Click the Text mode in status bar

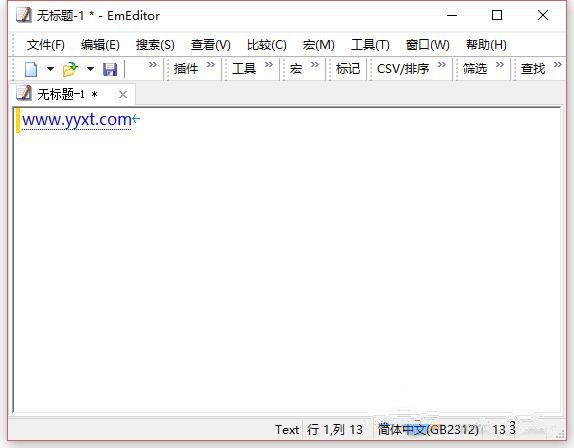(287, 429)
